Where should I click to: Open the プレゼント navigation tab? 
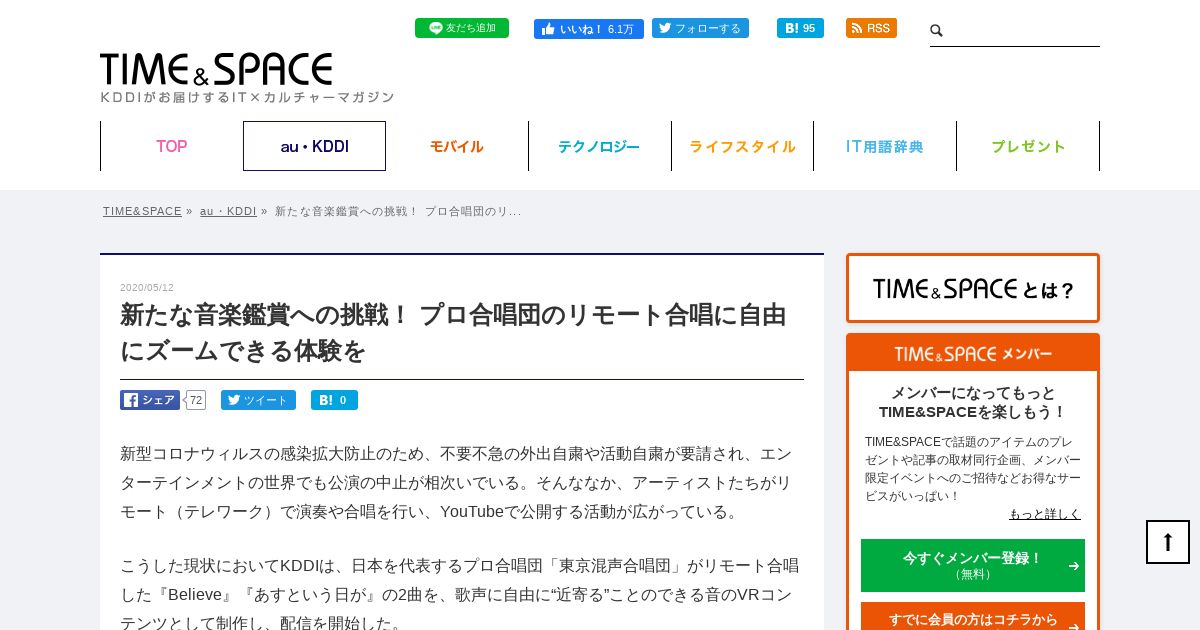[1028, 146]
